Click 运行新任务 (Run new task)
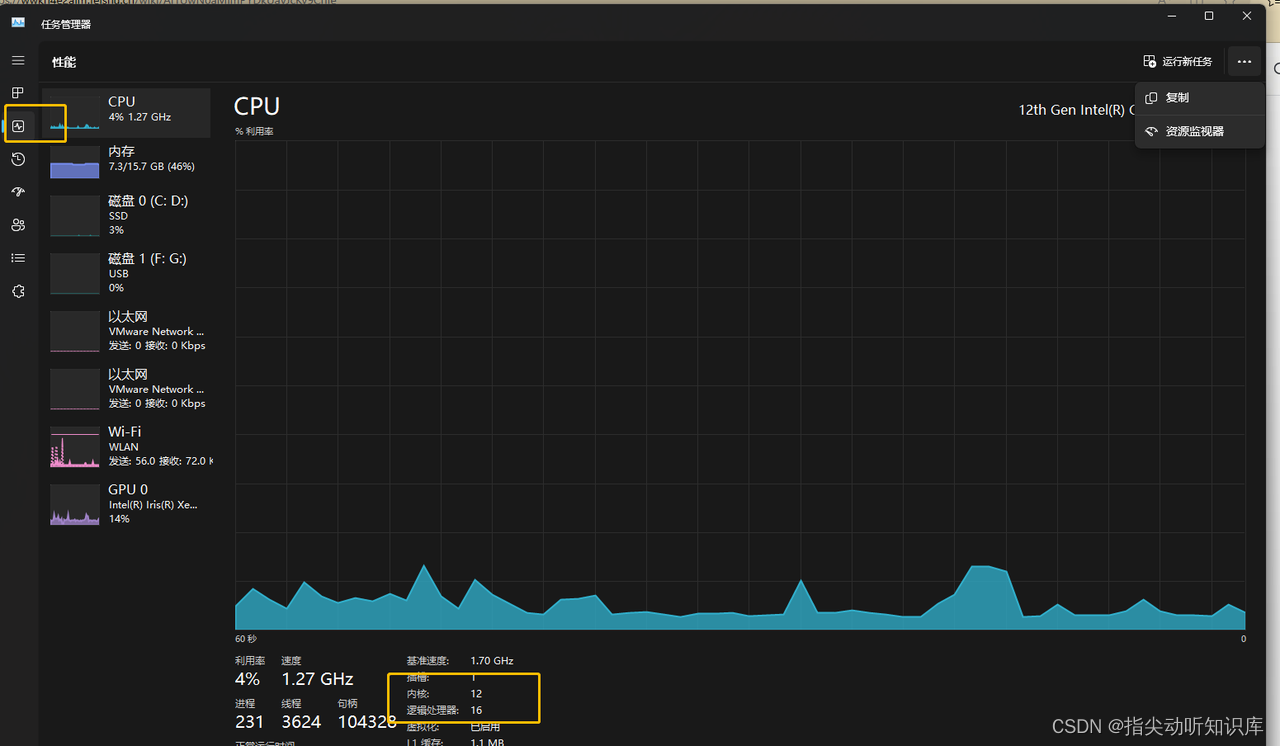The image size is (1280, 746). coord(1178,62)
